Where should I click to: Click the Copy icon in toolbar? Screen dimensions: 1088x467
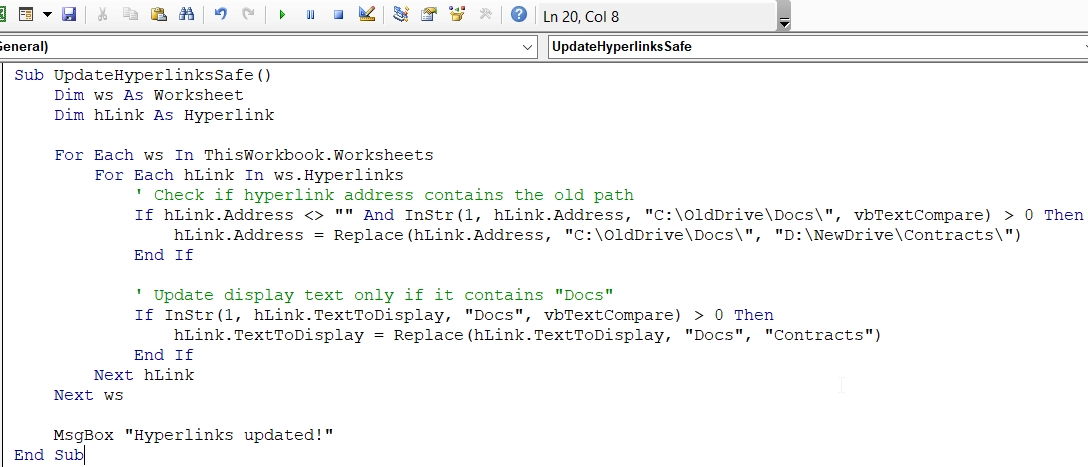click(x=131, y=15)
